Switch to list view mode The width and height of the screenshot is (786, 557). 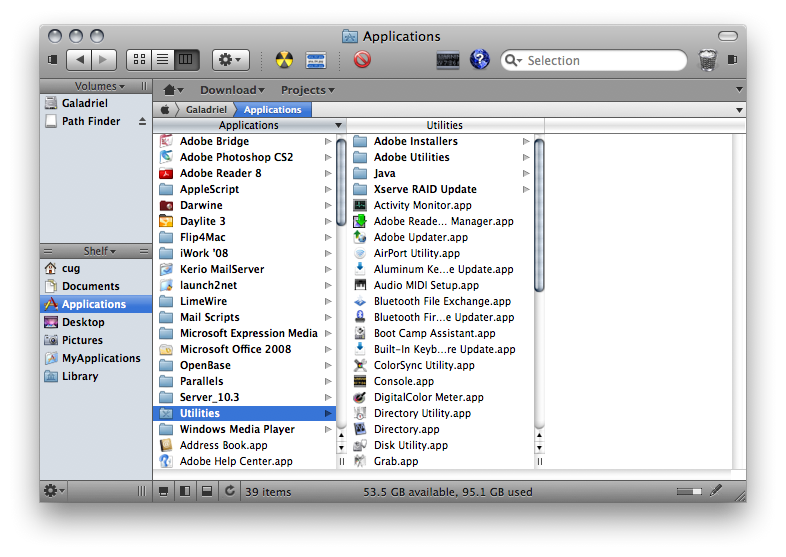(x=163, y=60)
